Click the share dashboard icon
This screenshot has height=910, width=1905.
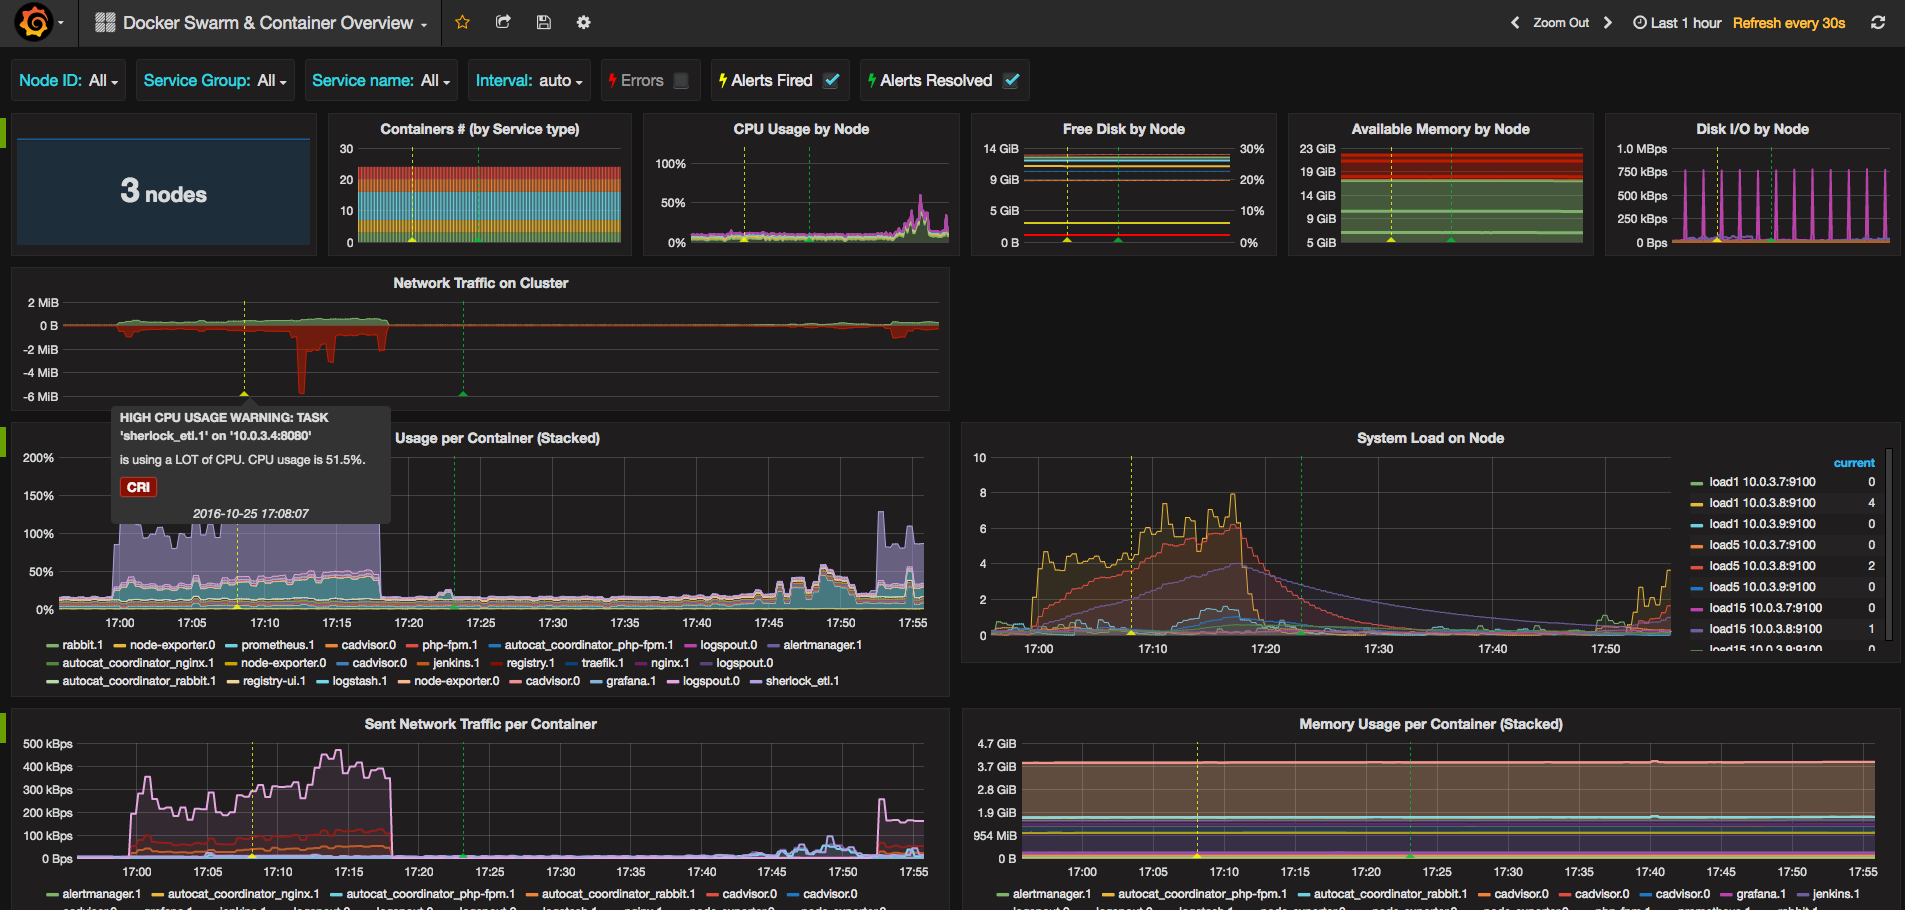point(503,22)
